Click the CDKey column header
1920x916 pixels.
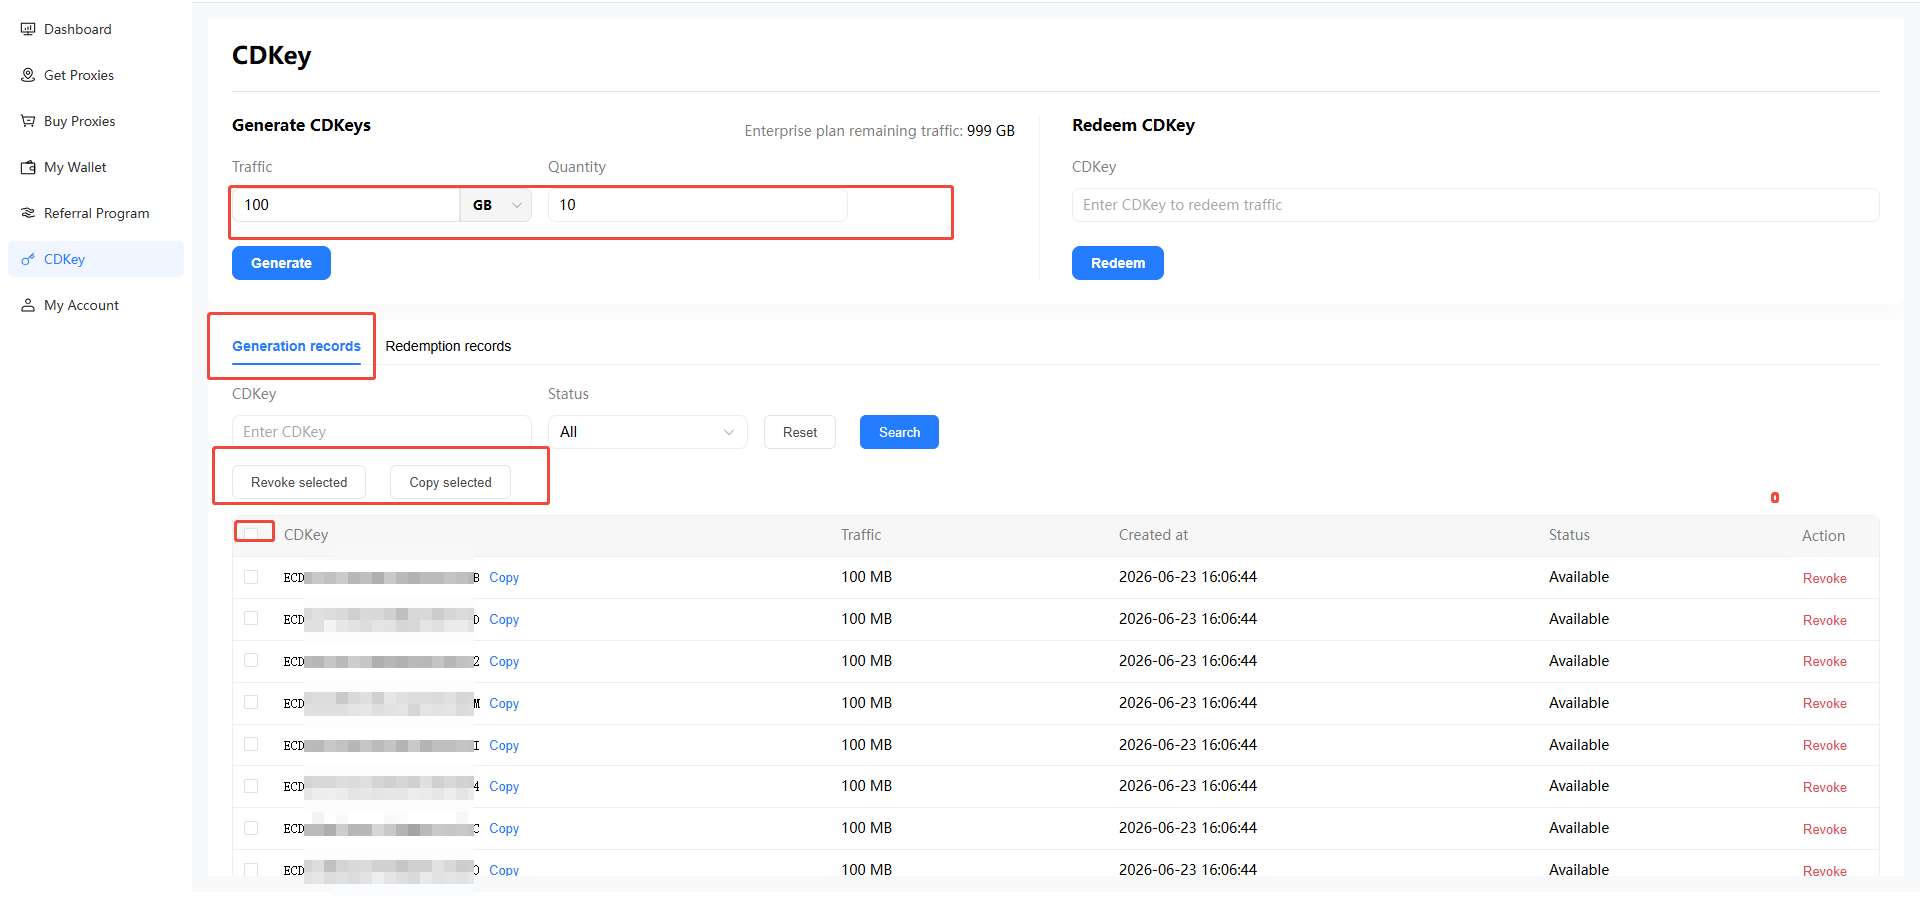(x=306, y=535)
